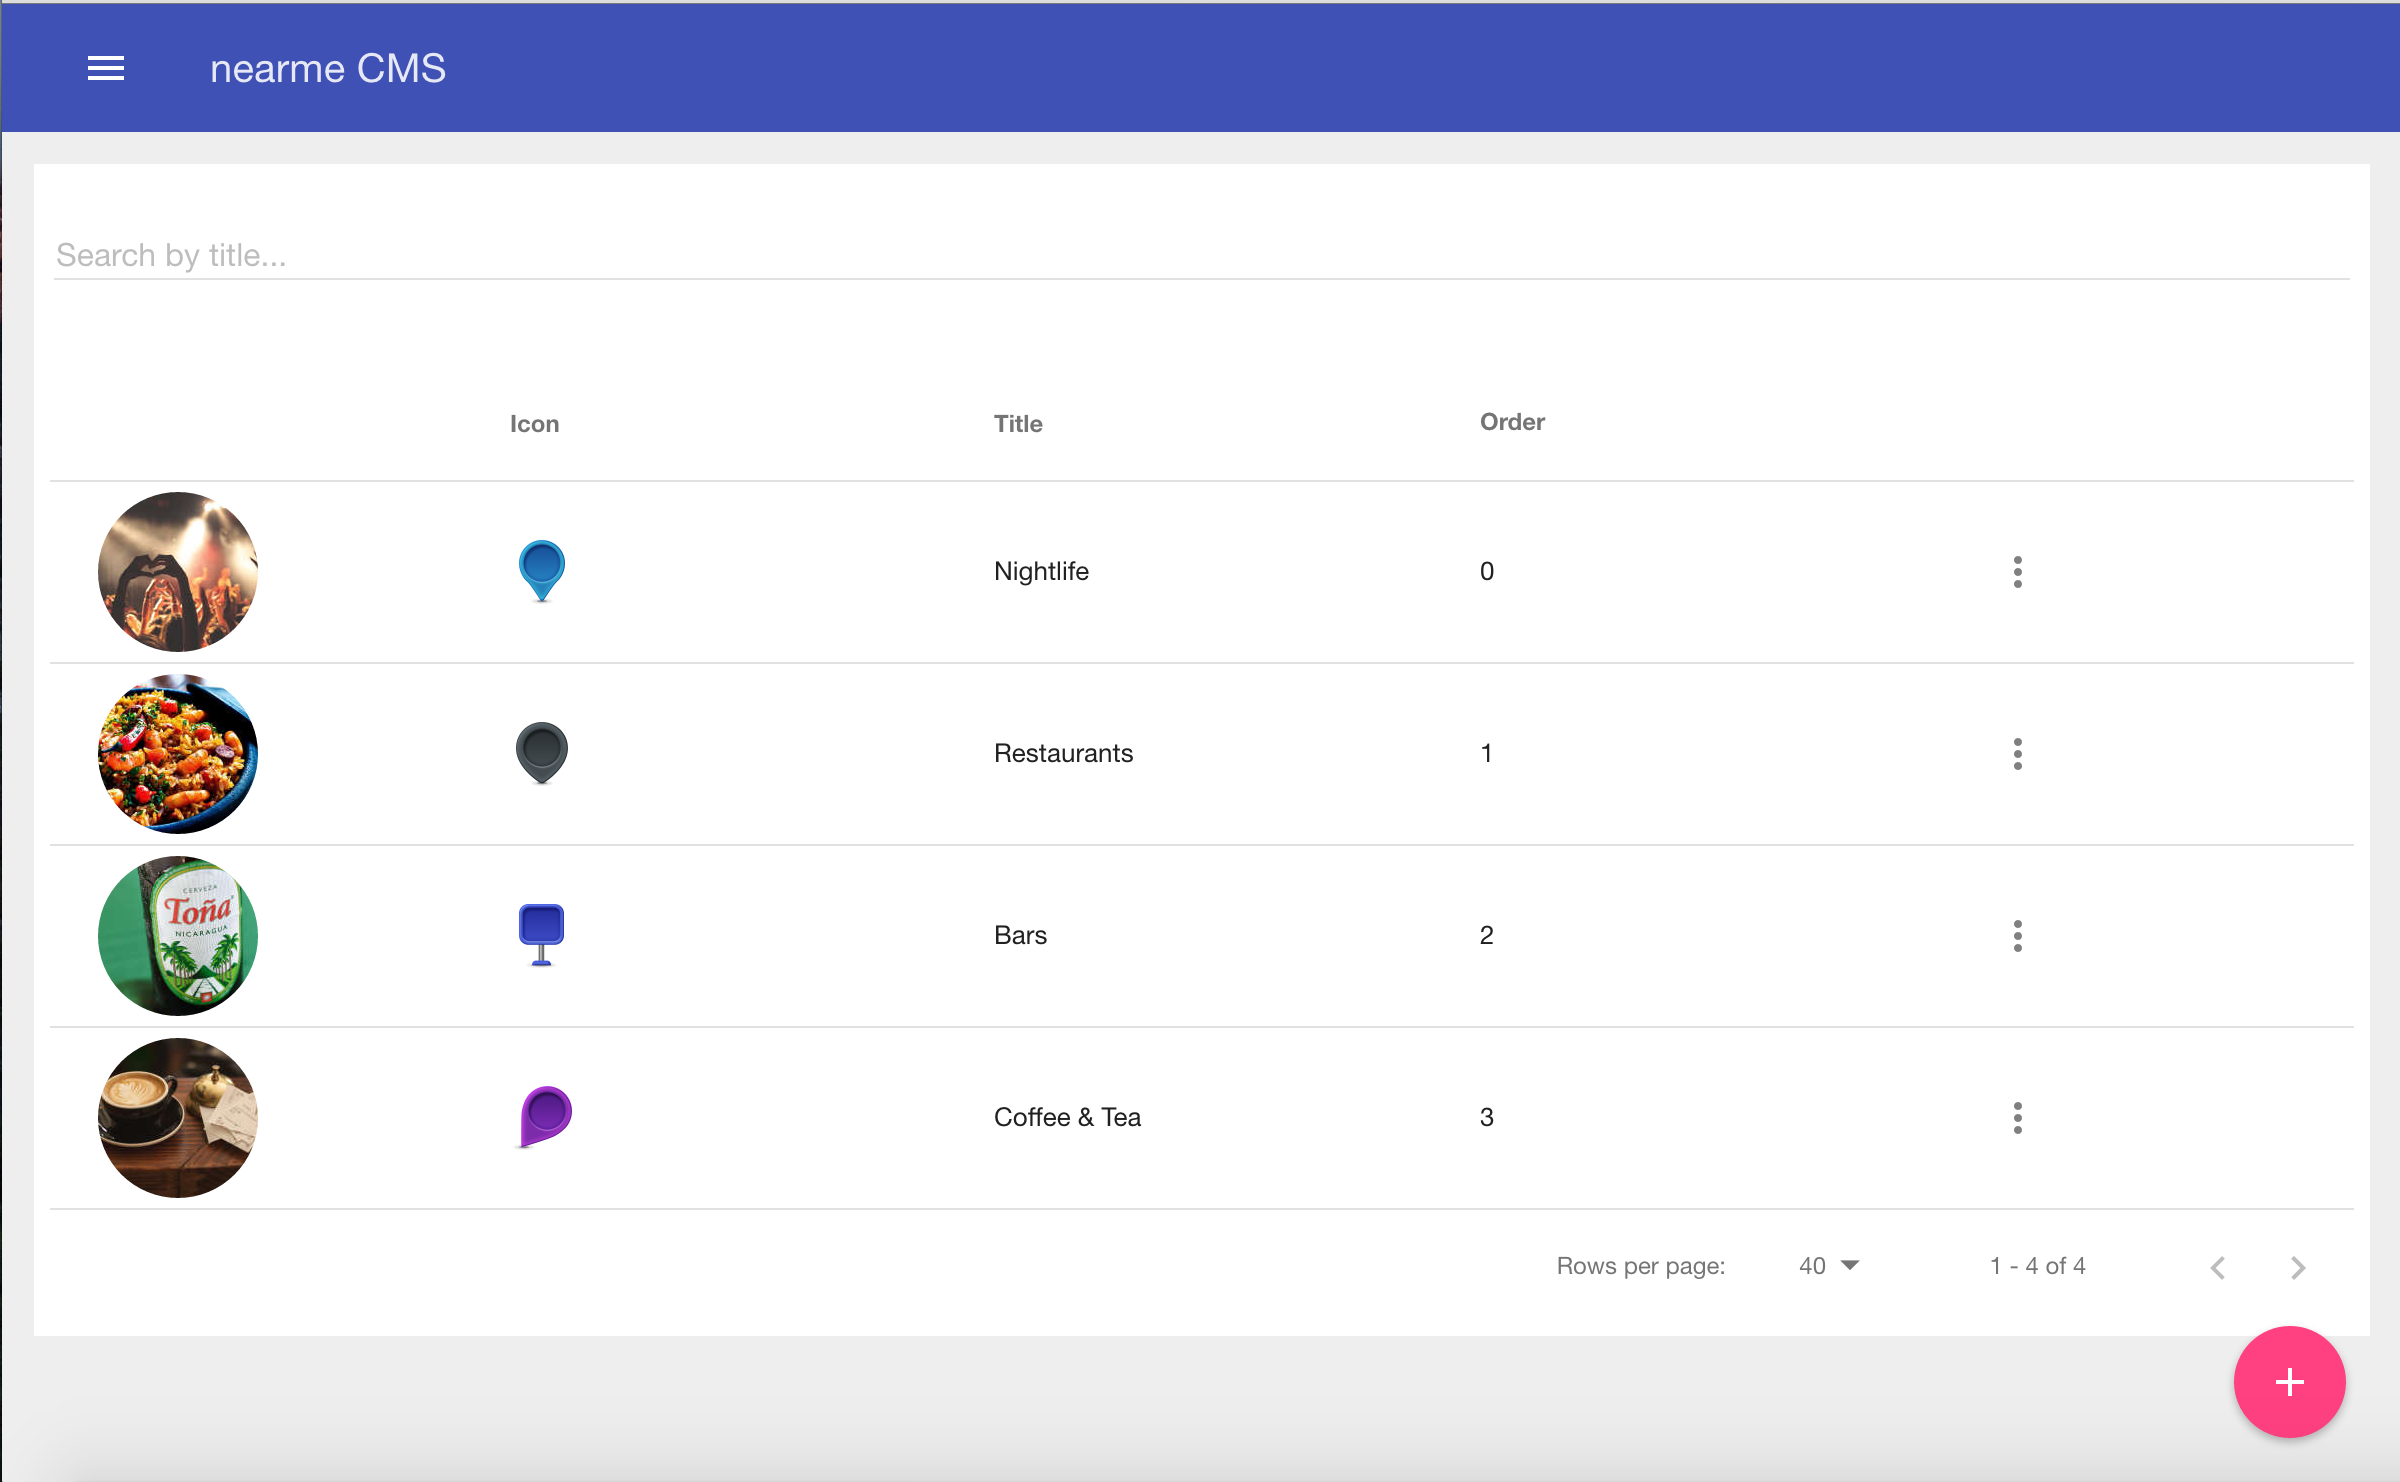
Task: Open the Rows per page dropdown
Action: (x=1827, y=1265)
